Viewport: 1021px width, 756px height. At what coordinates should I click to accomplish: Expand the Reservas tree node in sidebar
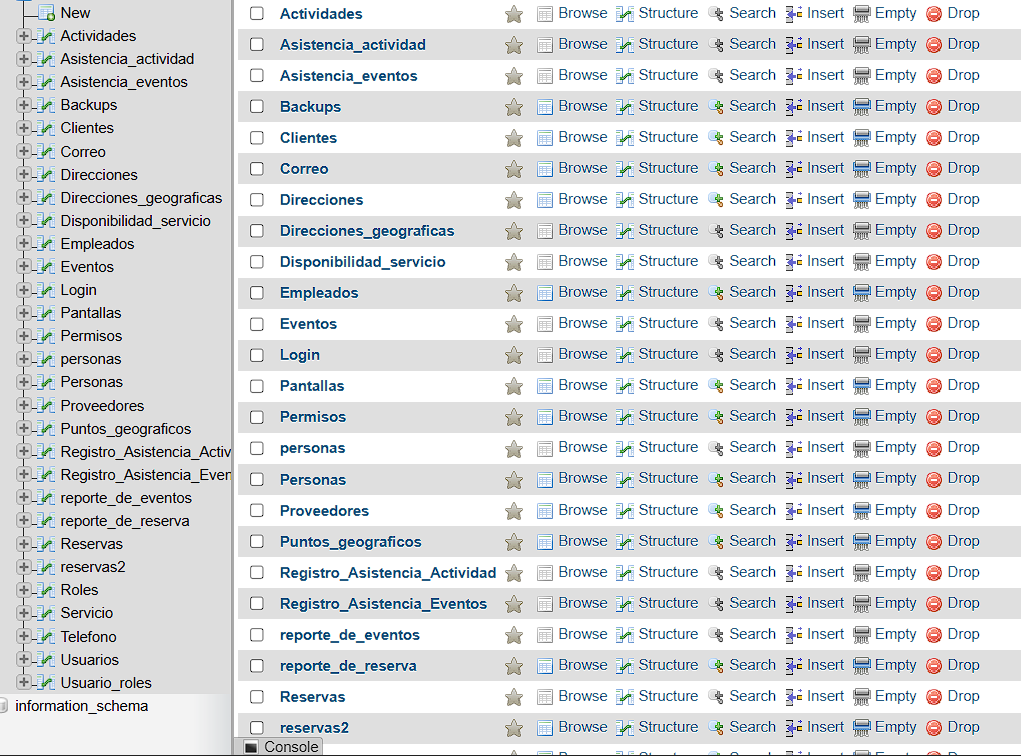[24, 544]
